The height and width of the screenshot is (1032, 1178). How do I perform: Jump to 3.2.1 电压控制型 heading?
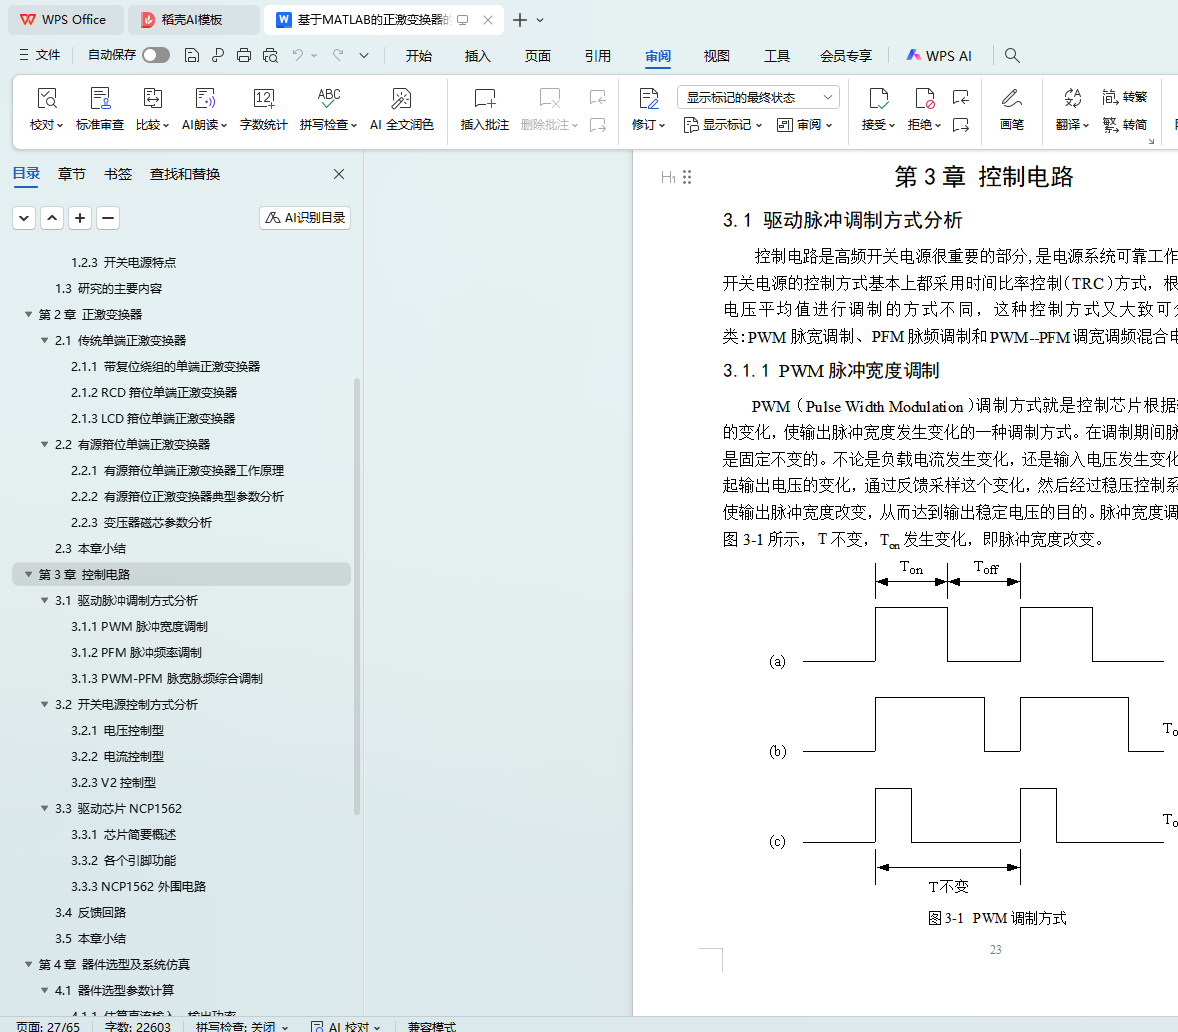coord(133,731)
